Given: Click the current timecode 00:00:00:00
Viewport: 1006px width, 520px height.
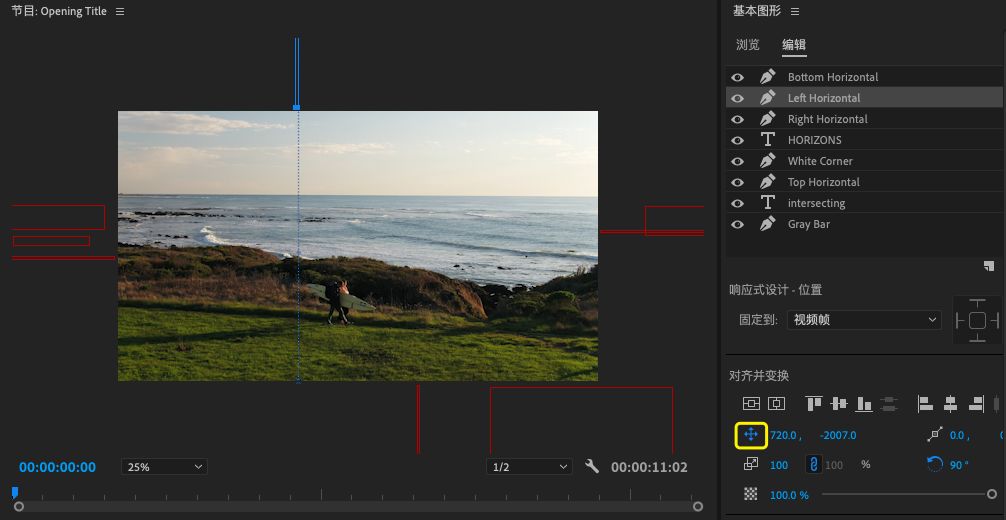Looking at the screenshot, I should pos(57,467).
